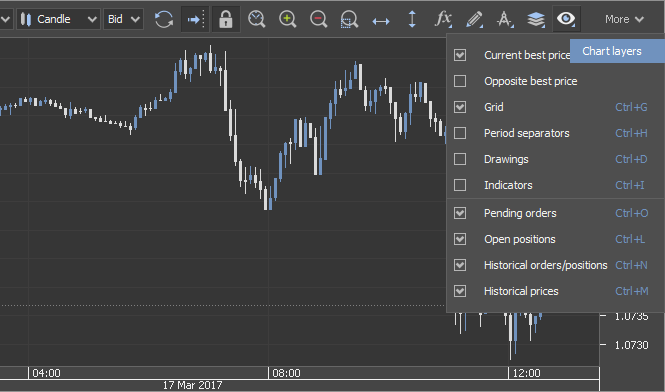
Task: Click the Pending orders label
Action: tap(520, 213)
